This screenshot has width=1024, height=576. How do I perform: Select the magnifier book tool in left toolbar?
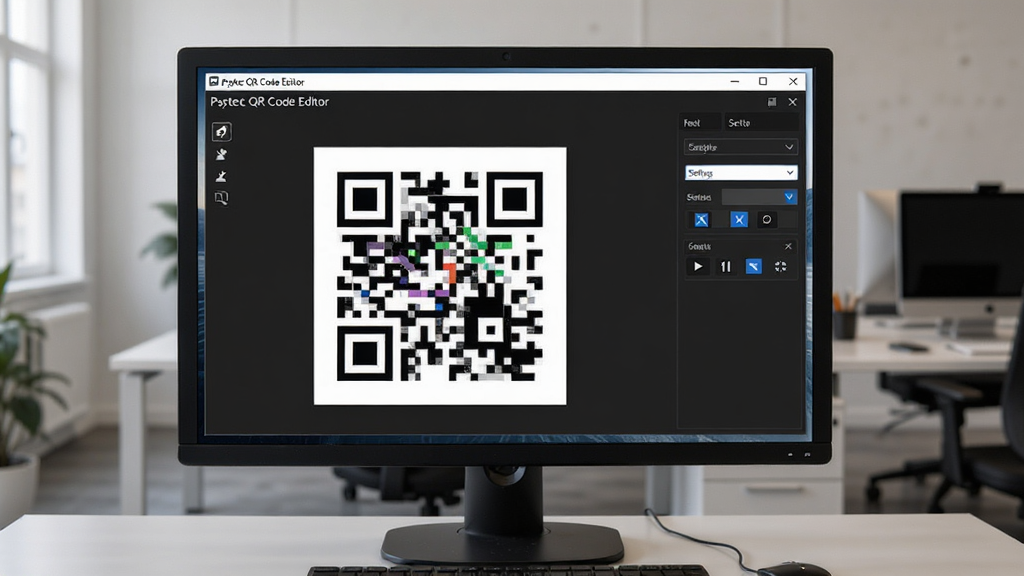221,198
